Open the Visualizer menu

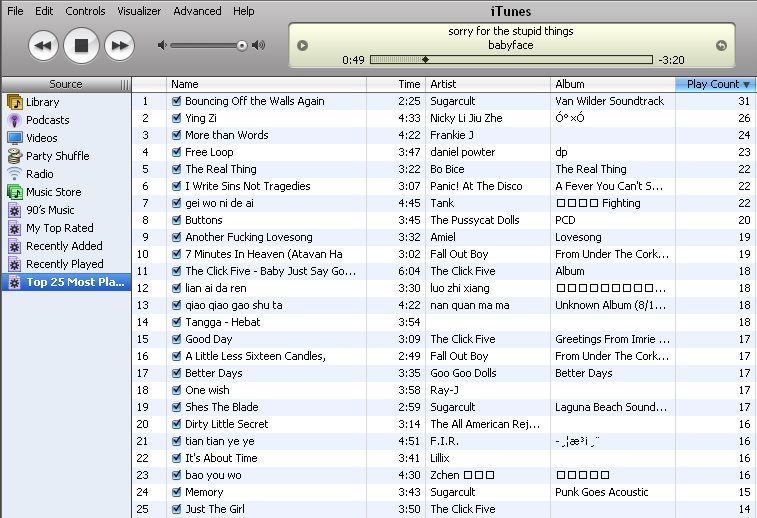click(x=139, y=11)
